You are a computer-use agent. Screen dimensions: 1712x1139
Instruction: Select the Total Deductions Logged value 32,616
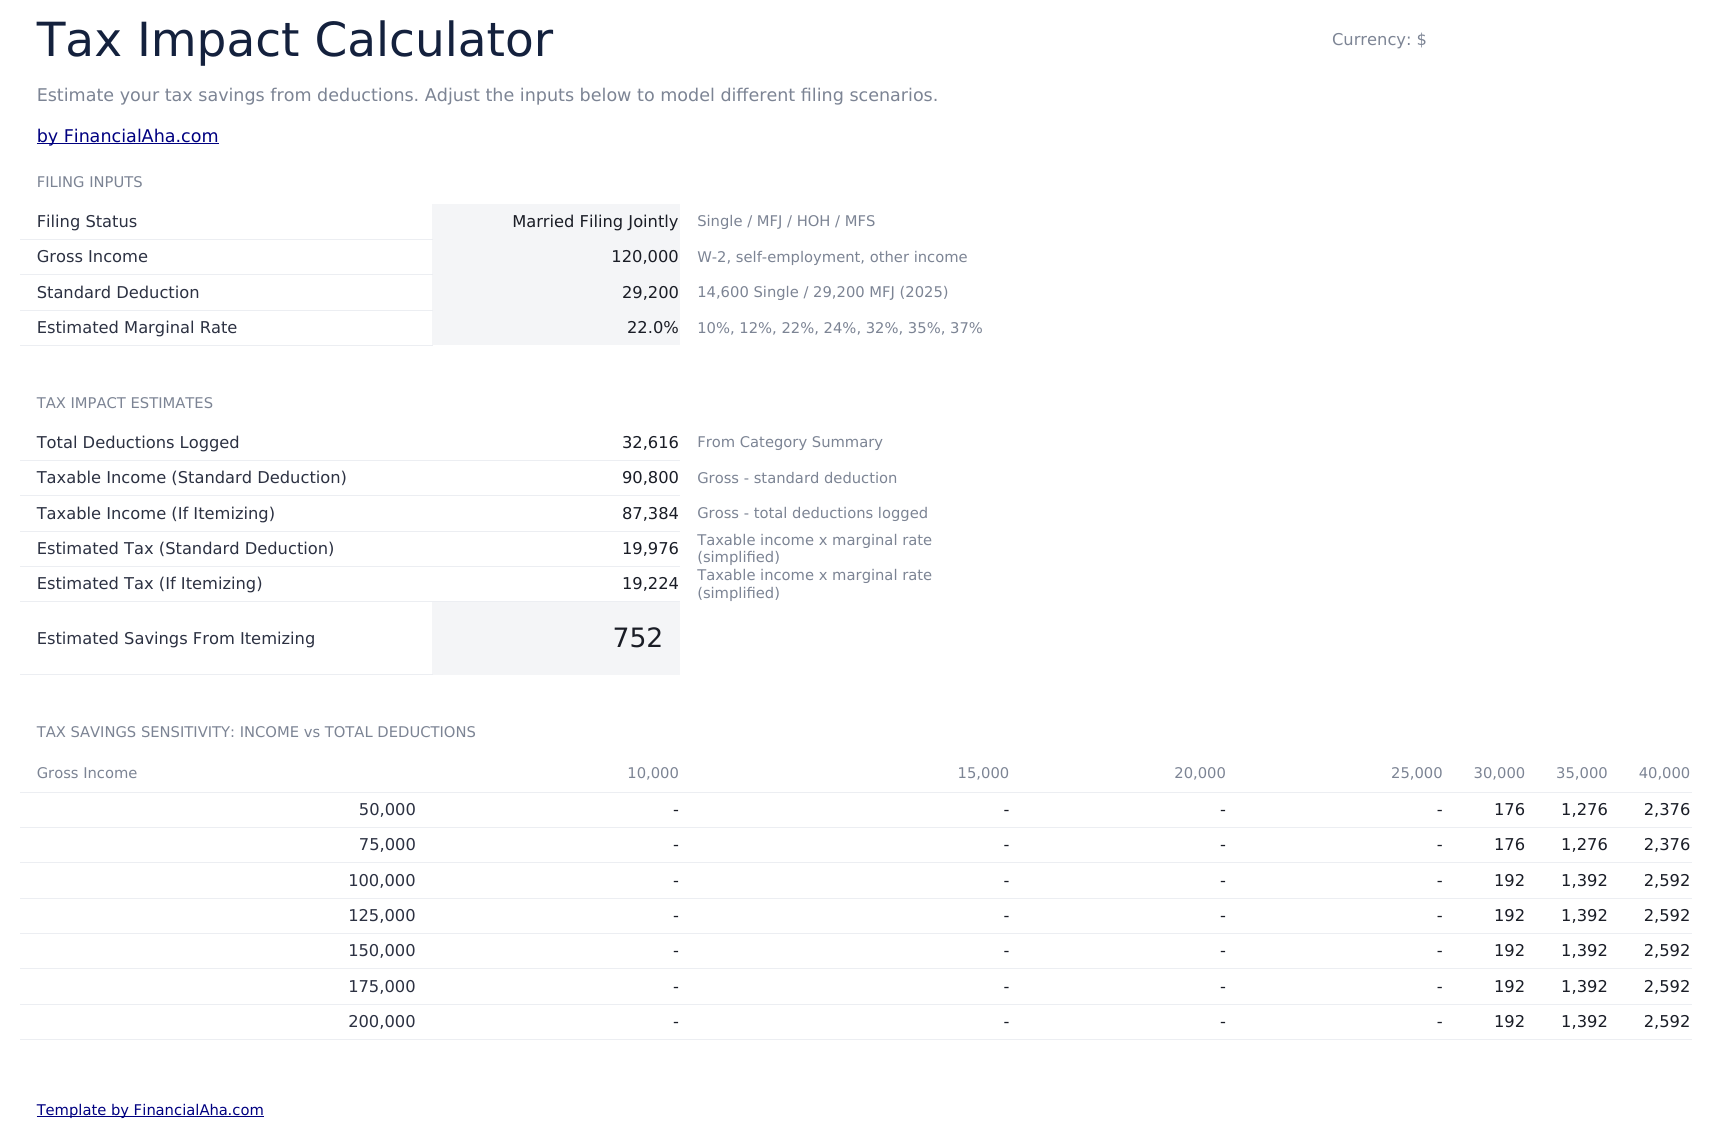tap(650, 443)
